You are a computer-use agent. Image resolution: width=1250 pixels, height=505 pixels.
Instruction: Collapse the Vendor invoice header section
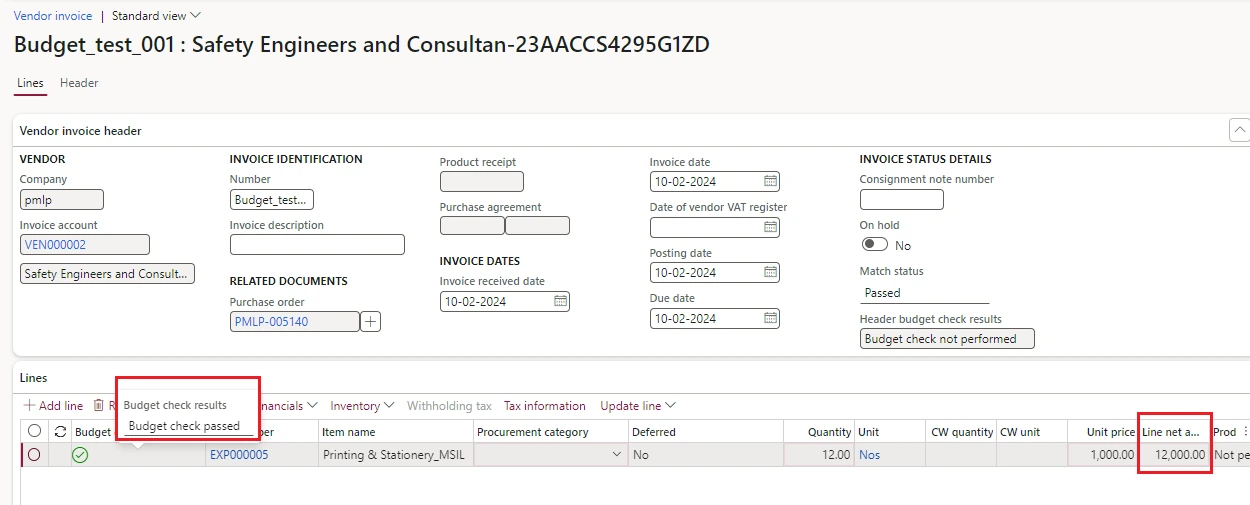pyautogui.click(x=1239, y=130)
